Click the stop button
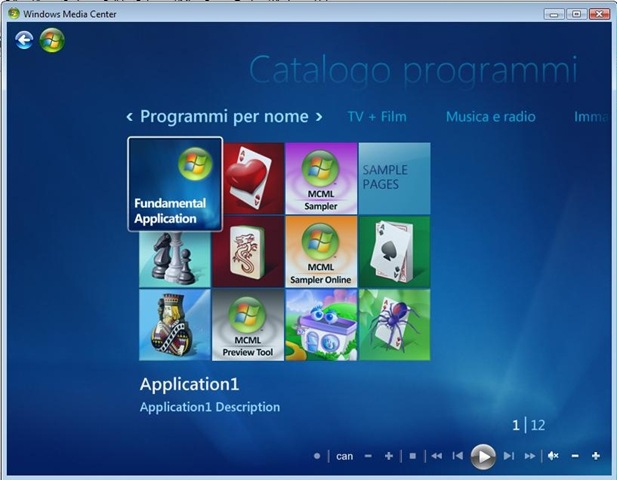 pyautogui.click(x=412, y=456)
